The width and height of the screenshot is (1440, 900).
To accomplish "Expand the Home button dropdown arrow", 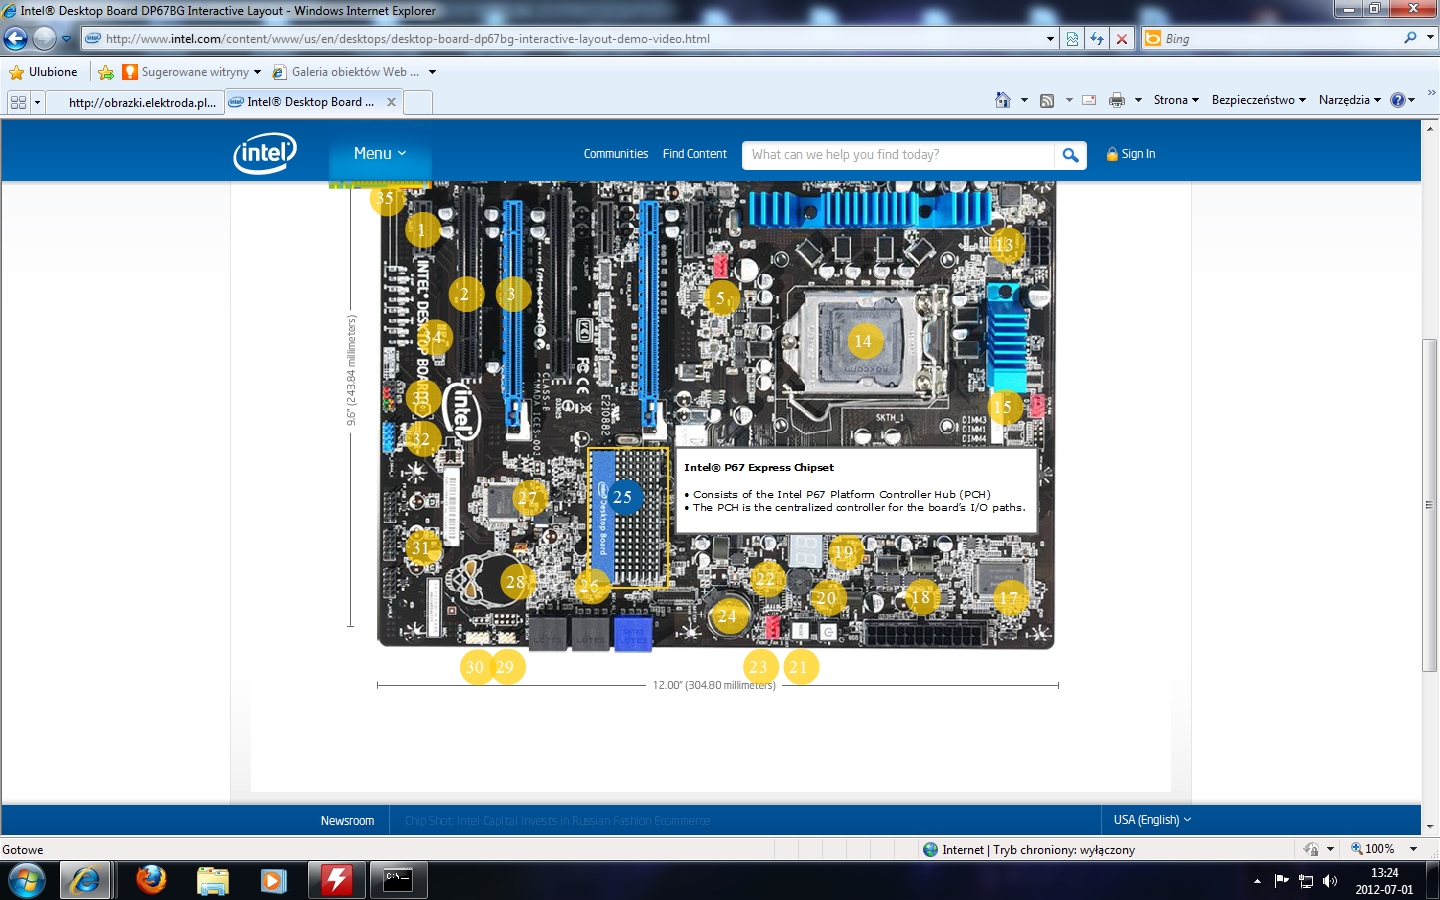I will 1024,100.
